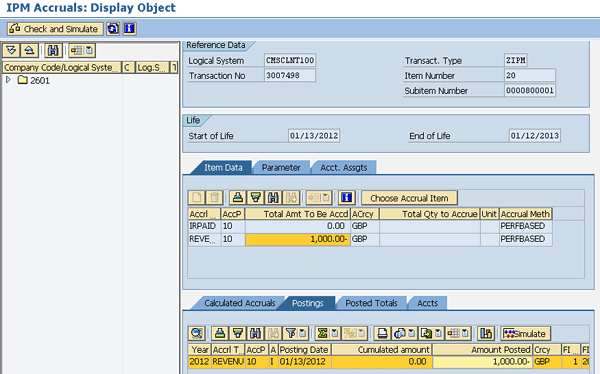Open the tree layout options dropdown
Screen dimensions: 600x374
click(x=82, y=50)
